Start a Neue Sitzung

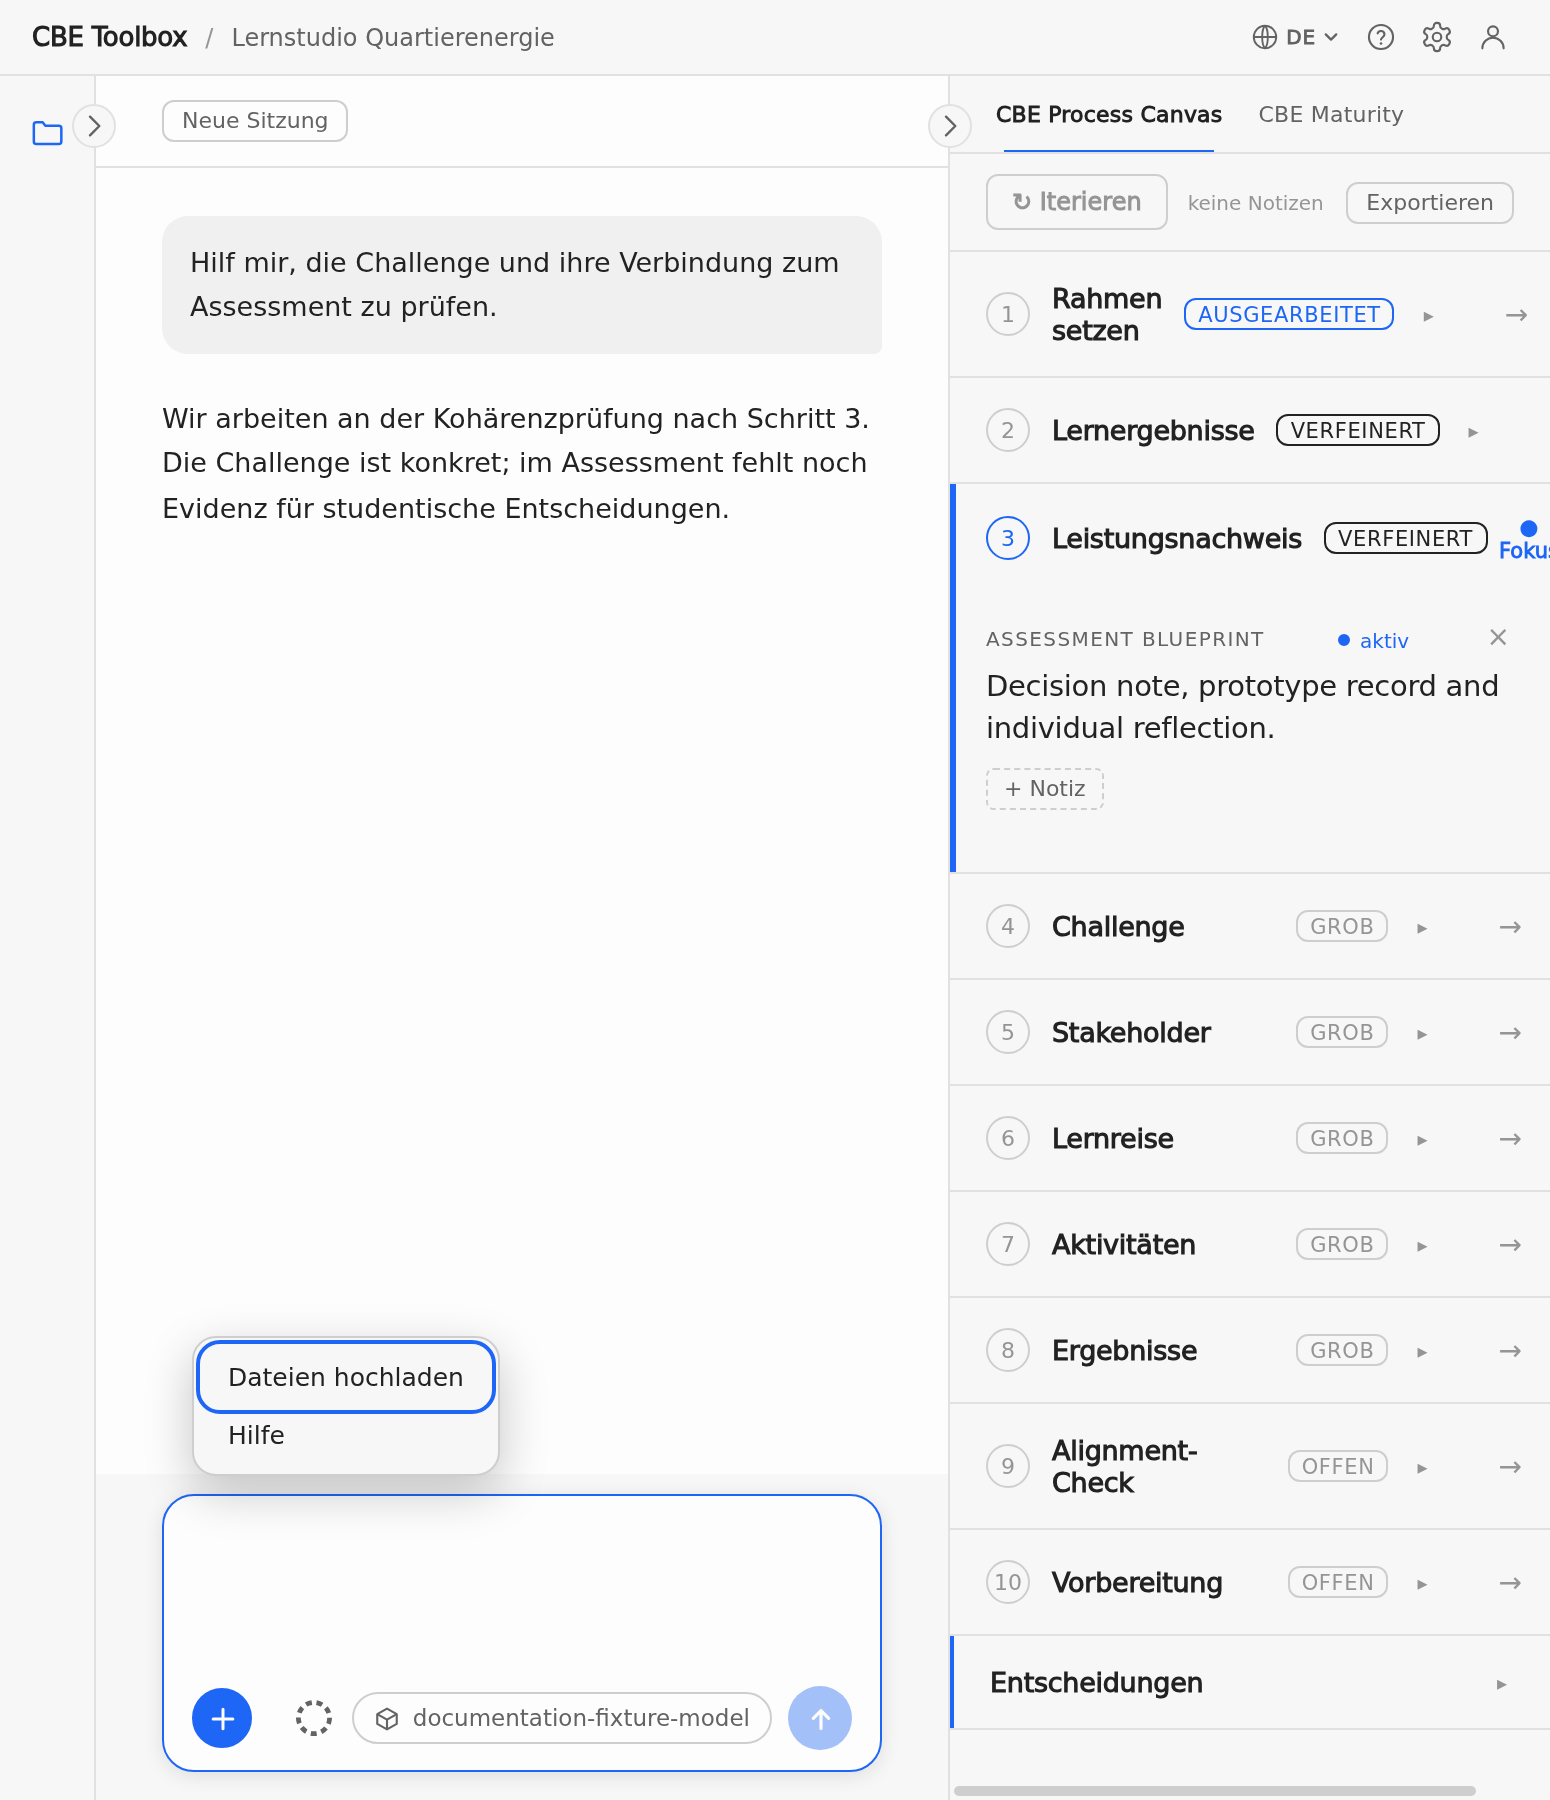(255, 121)
